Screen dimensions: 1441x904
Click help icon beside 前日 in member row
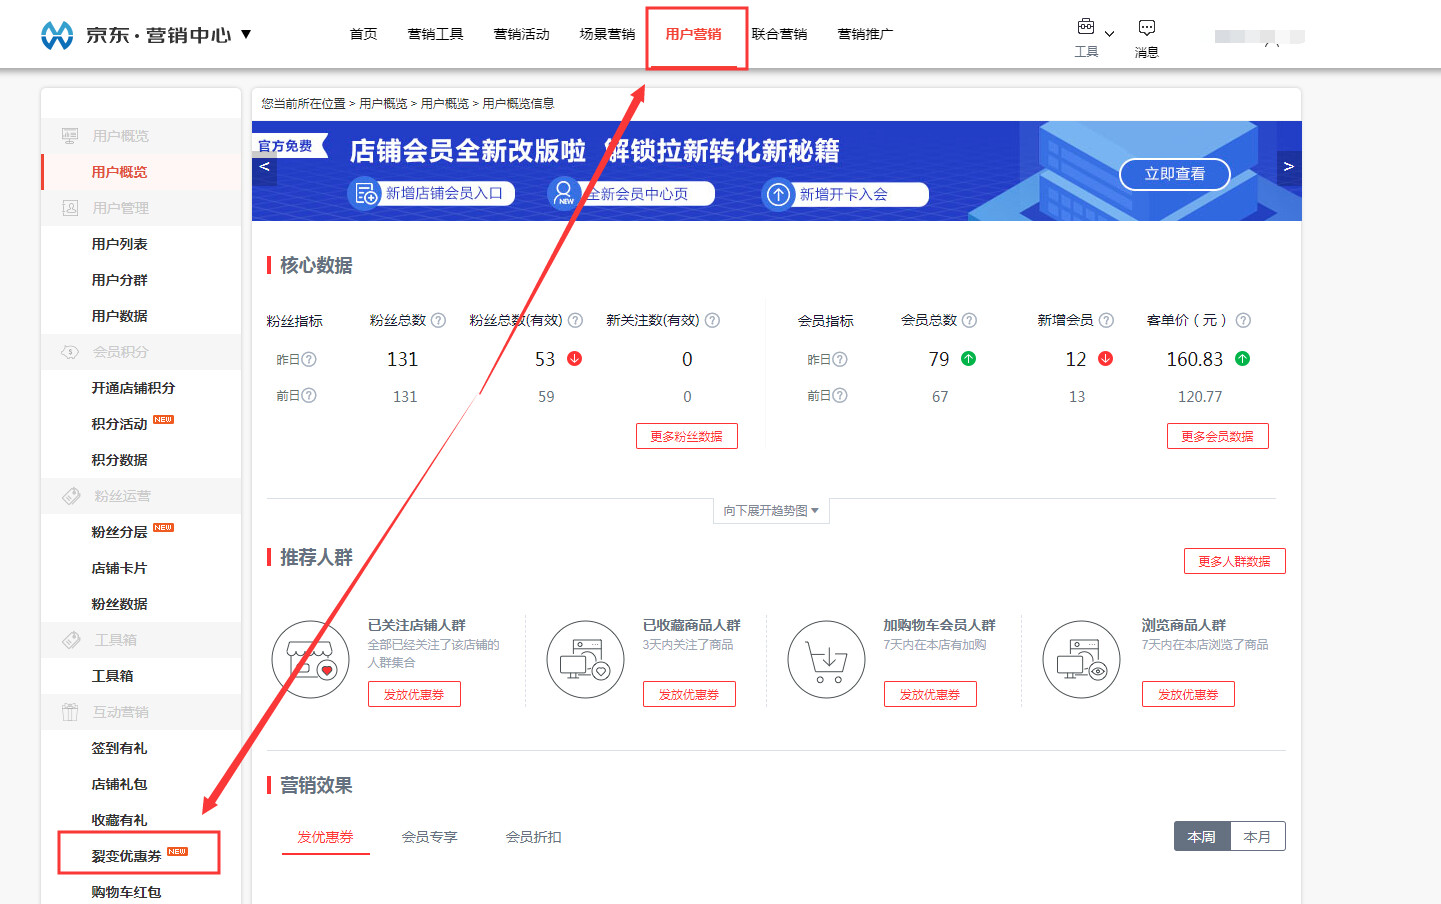point(840,395)
